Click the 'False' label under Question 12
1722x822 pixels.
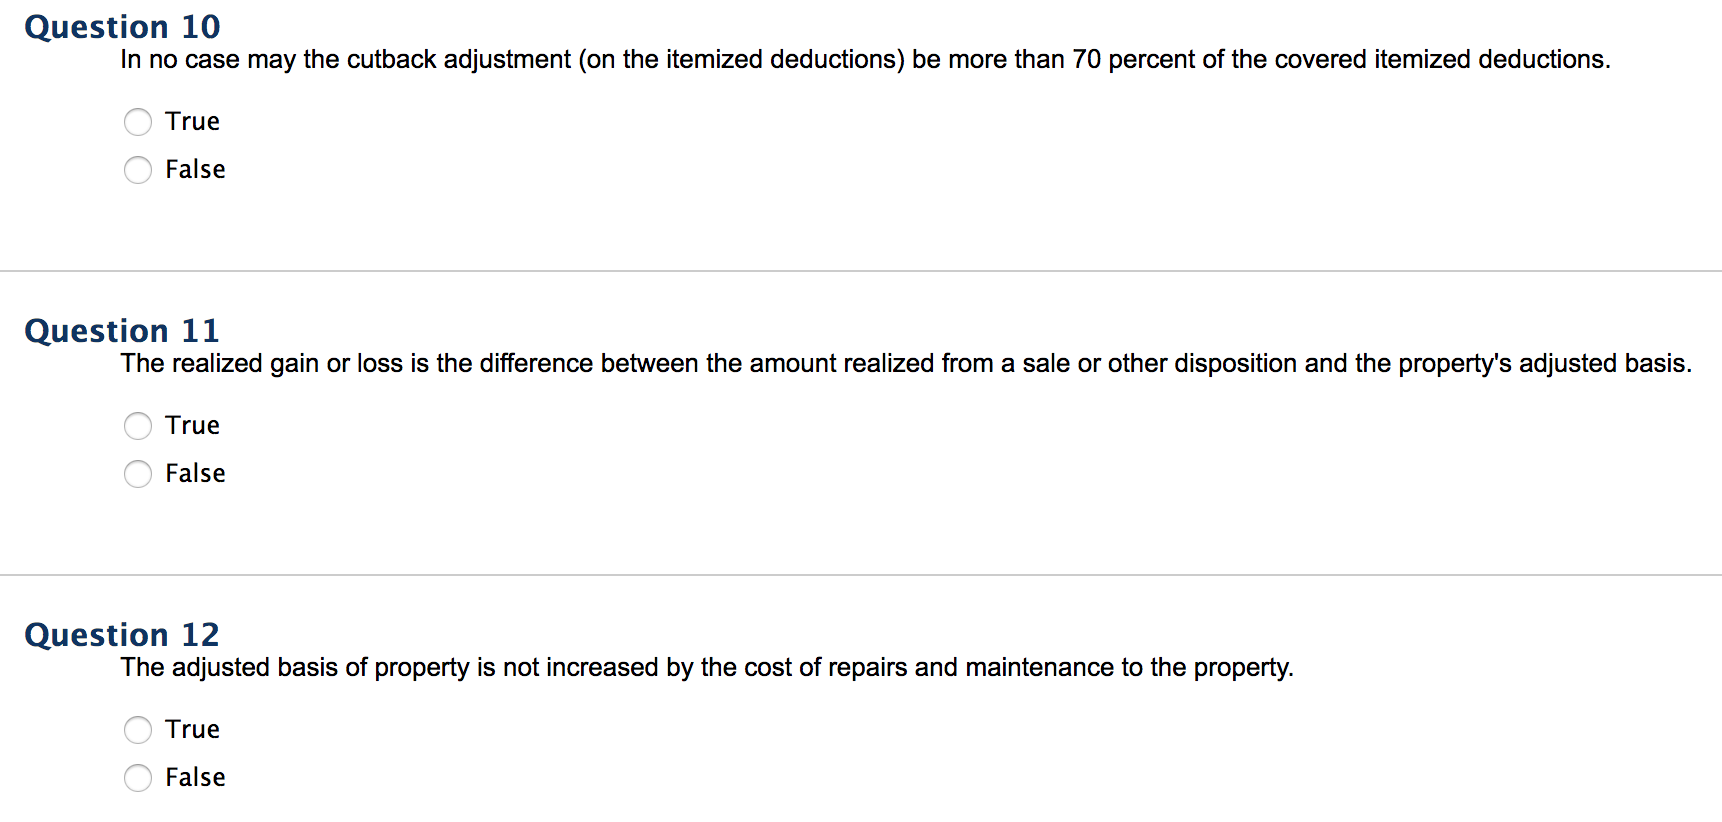(195, 778)
